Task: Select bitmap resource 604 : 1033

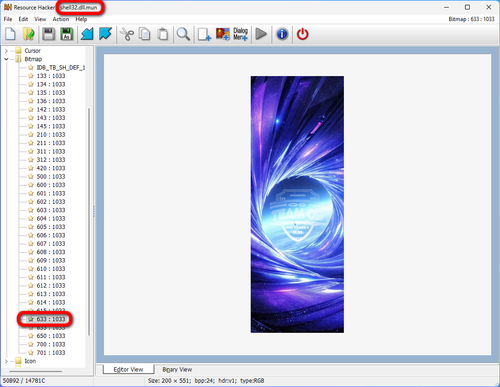Action: coord(51,218)
